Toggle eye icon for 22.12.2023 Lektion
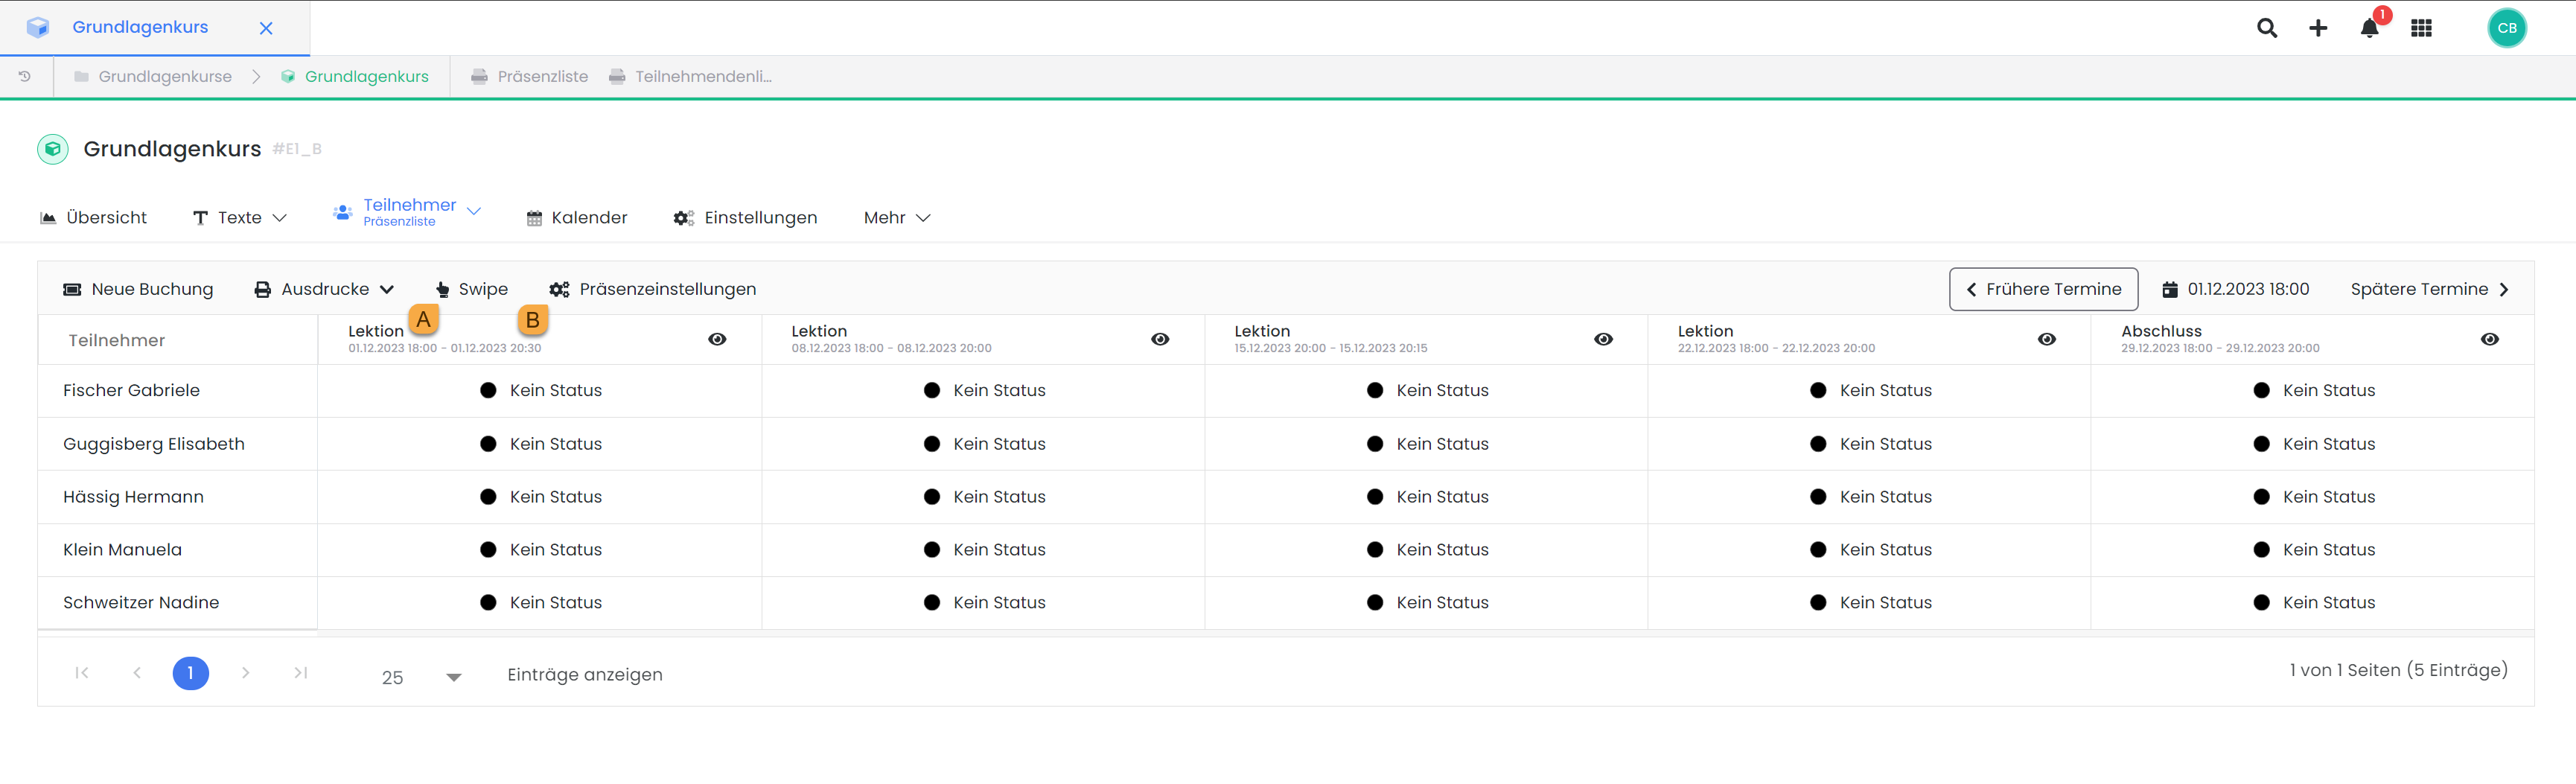Viewport: 2576px width, 784px height. (x=2046, y=340)
